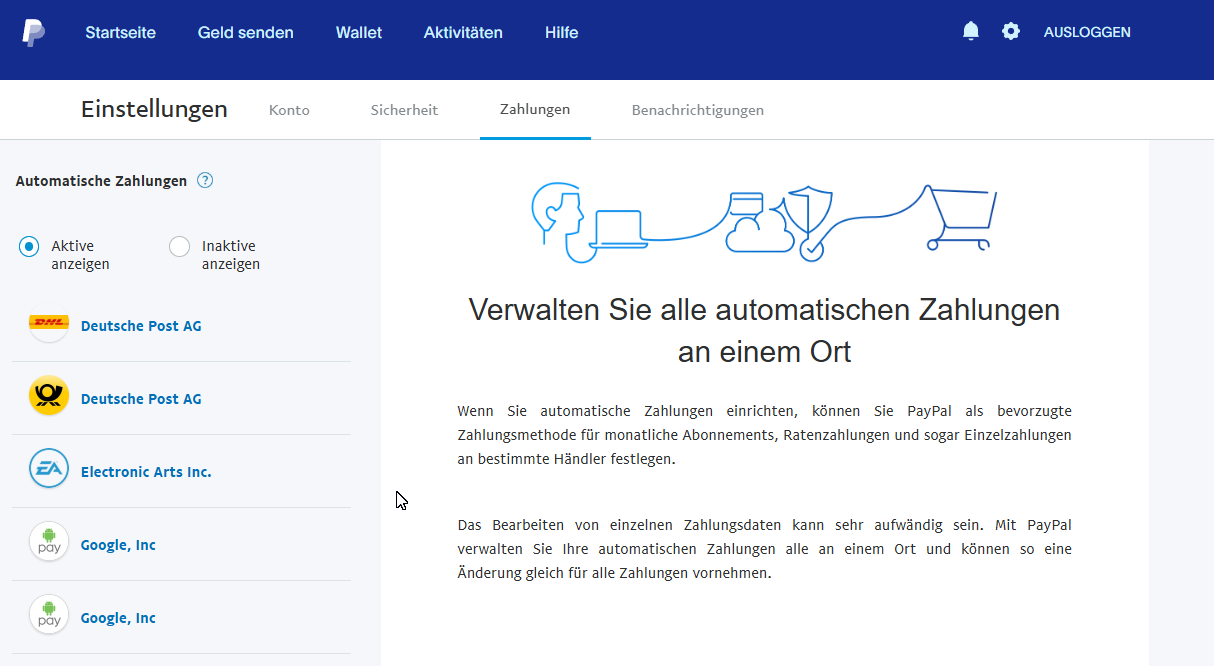
Task: Open settings via the gear icon
Action: click(1011, 31)
